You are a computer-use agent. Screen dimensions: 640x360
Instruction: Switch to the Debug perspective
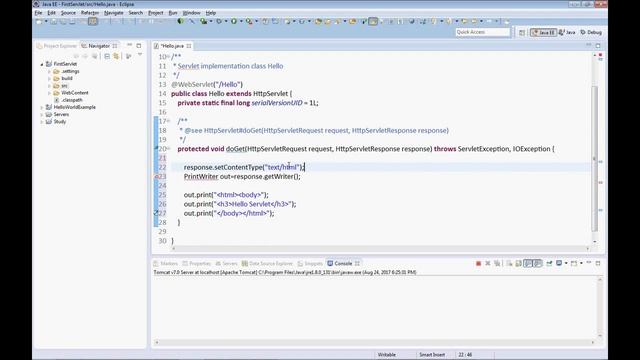591,32
